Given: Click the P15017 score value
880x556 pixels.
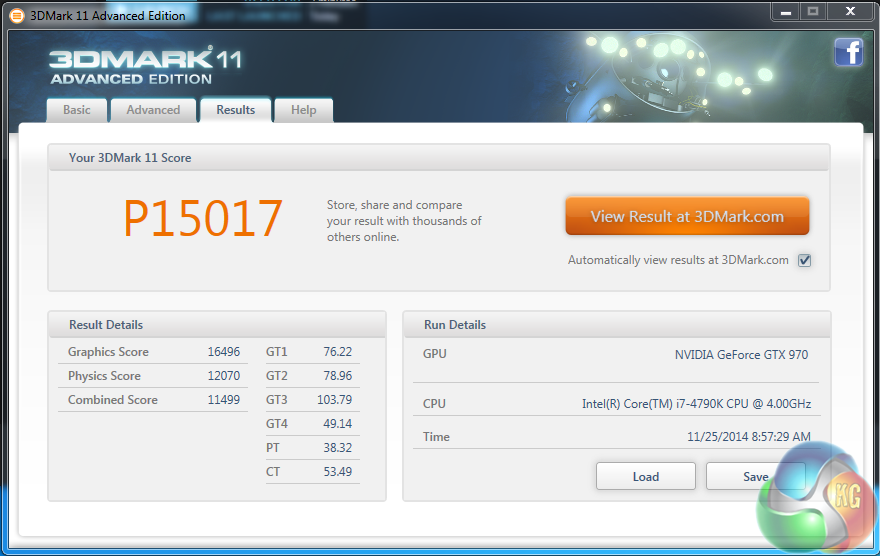Looking at the screenshot, I should coord(203,218).
